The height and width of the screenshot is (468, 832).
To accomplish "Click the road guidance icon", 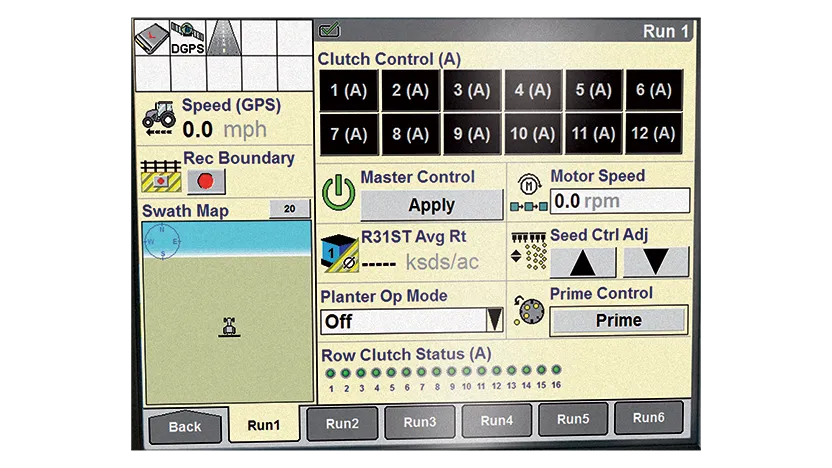I will [223, 38].
